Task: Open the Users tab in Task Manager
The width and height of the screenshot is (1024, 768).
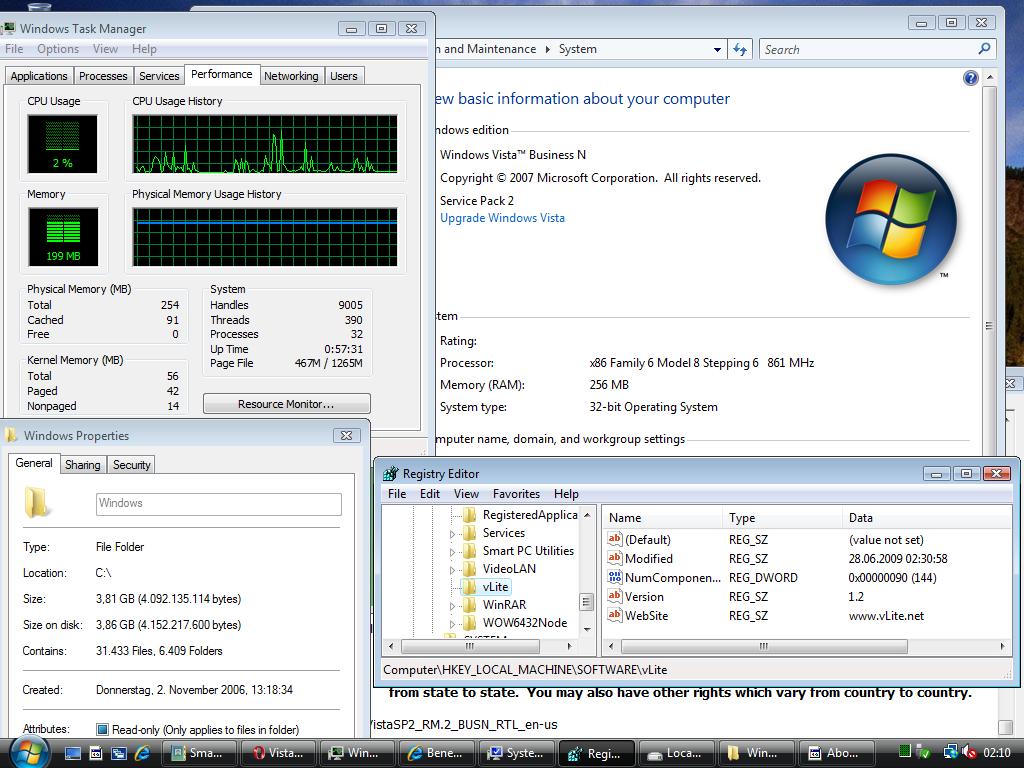Action: (344, 76)
